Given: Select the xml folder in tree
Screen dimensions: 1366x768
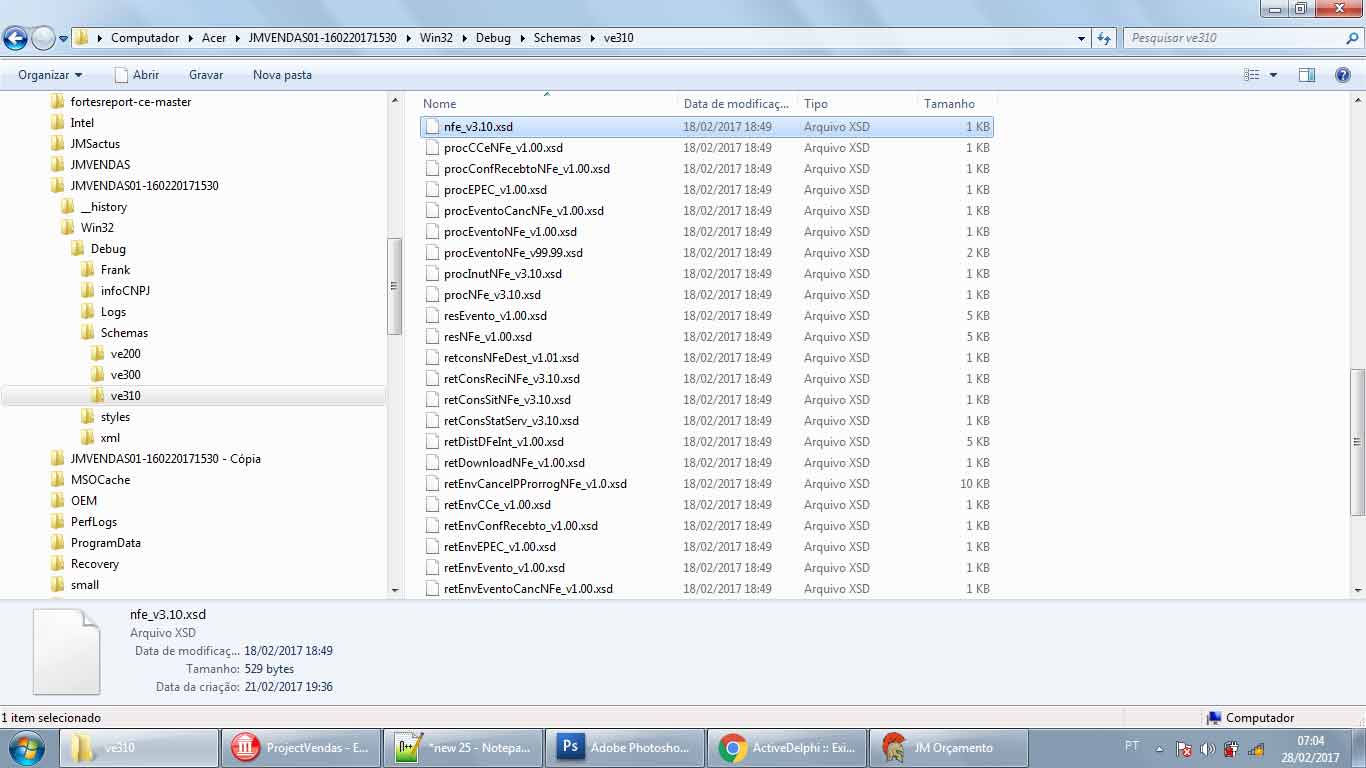Looking at the screenshot, I should point(110,438).
